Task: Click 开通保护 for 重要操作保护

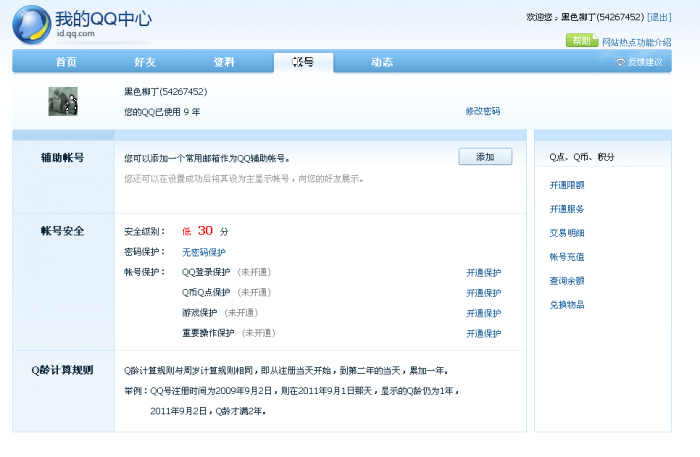Action: coord(483,333)
